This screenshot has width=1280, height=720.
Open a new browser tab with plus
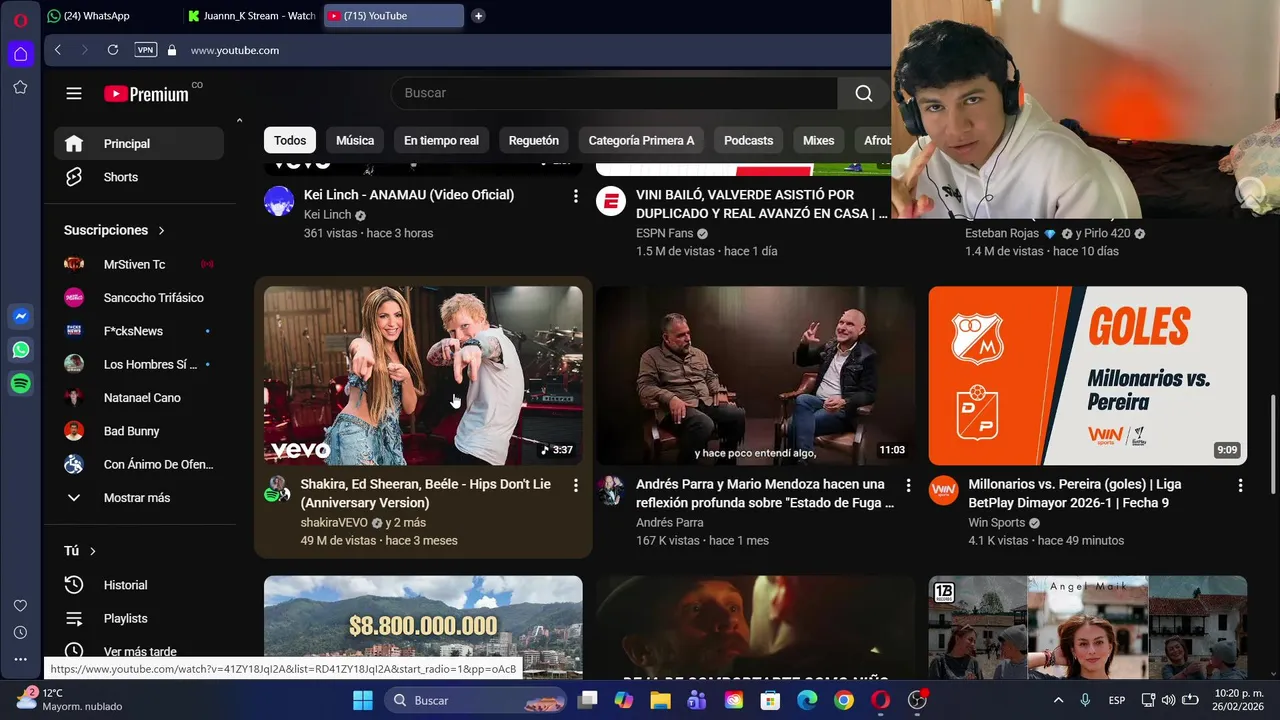478,16
